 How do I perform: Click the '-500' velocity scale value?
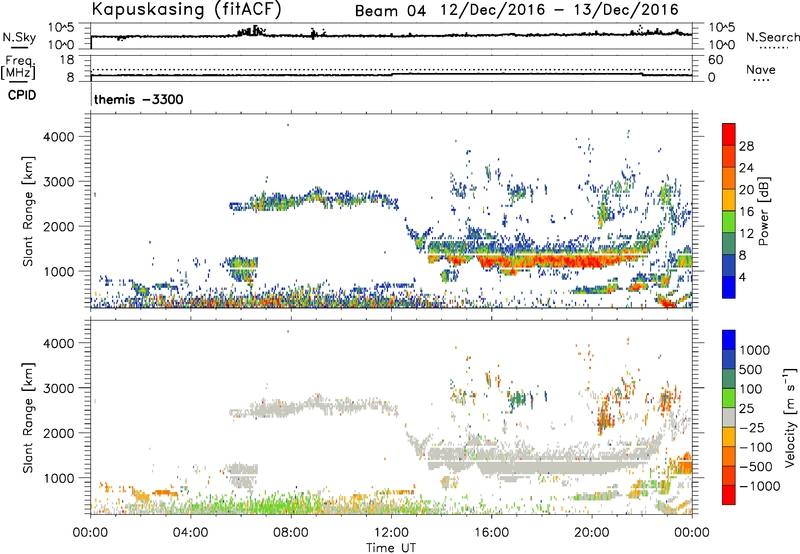coord(756,466)
